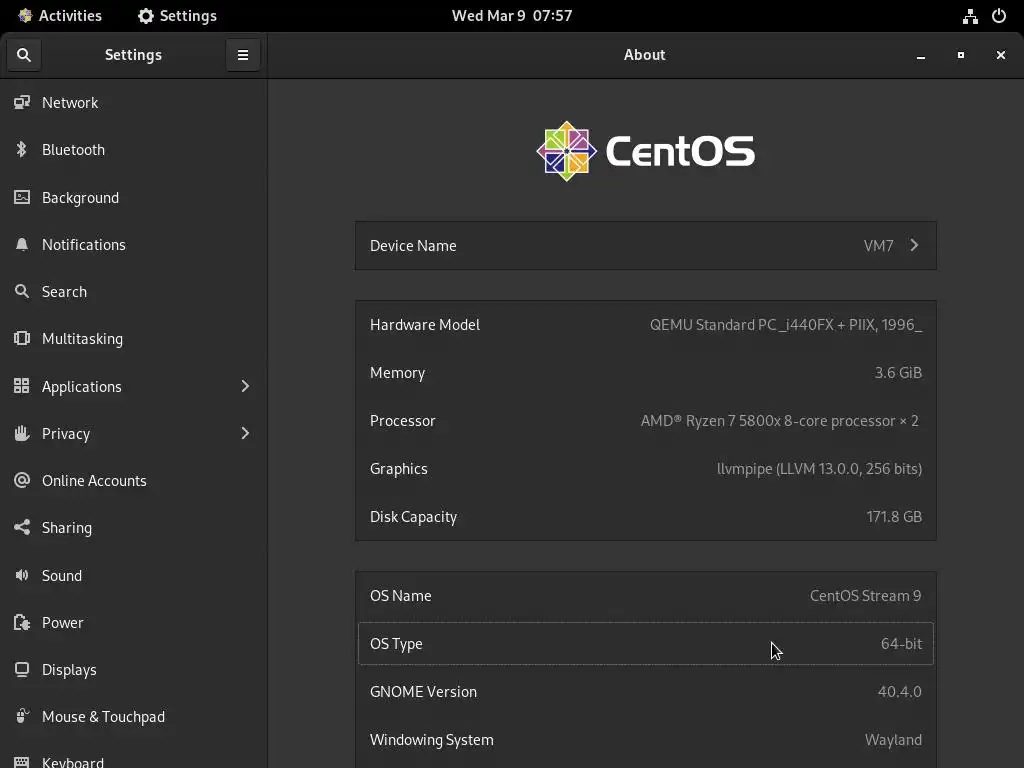Click the Notifications bell icon
The image size is (1024, 768).
22,244
